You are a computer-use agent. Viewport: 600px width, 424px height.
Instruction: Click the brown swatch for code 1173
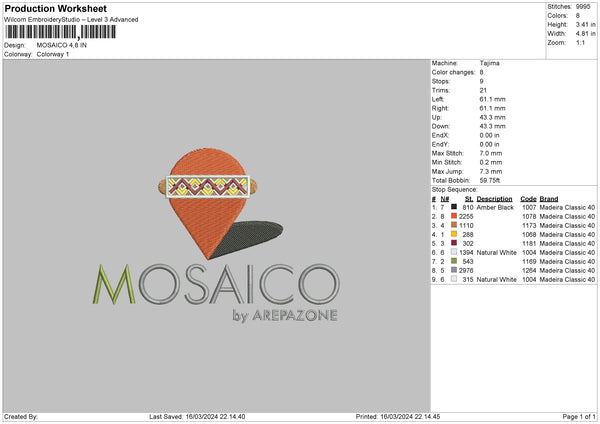pyautogui.click(x=454, y=225)
